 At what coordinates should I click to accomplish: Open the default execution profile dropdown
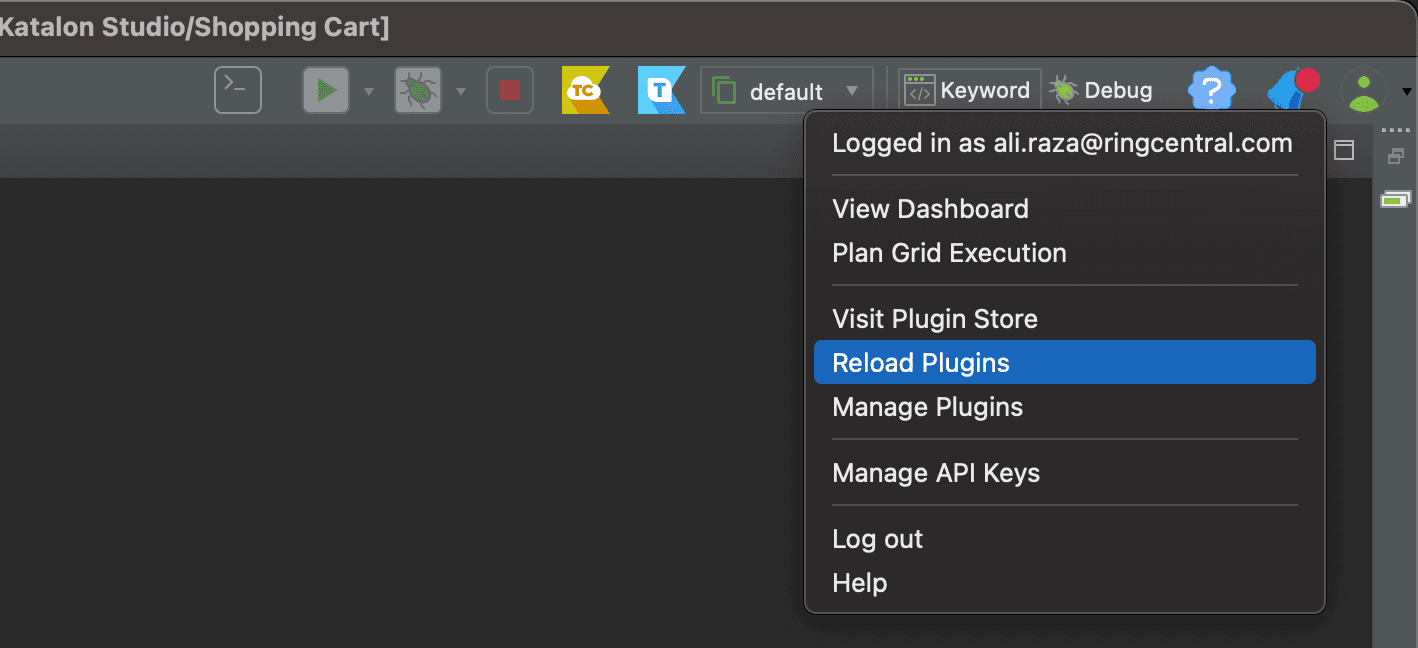pyautogui.click(x=786, y=91)
